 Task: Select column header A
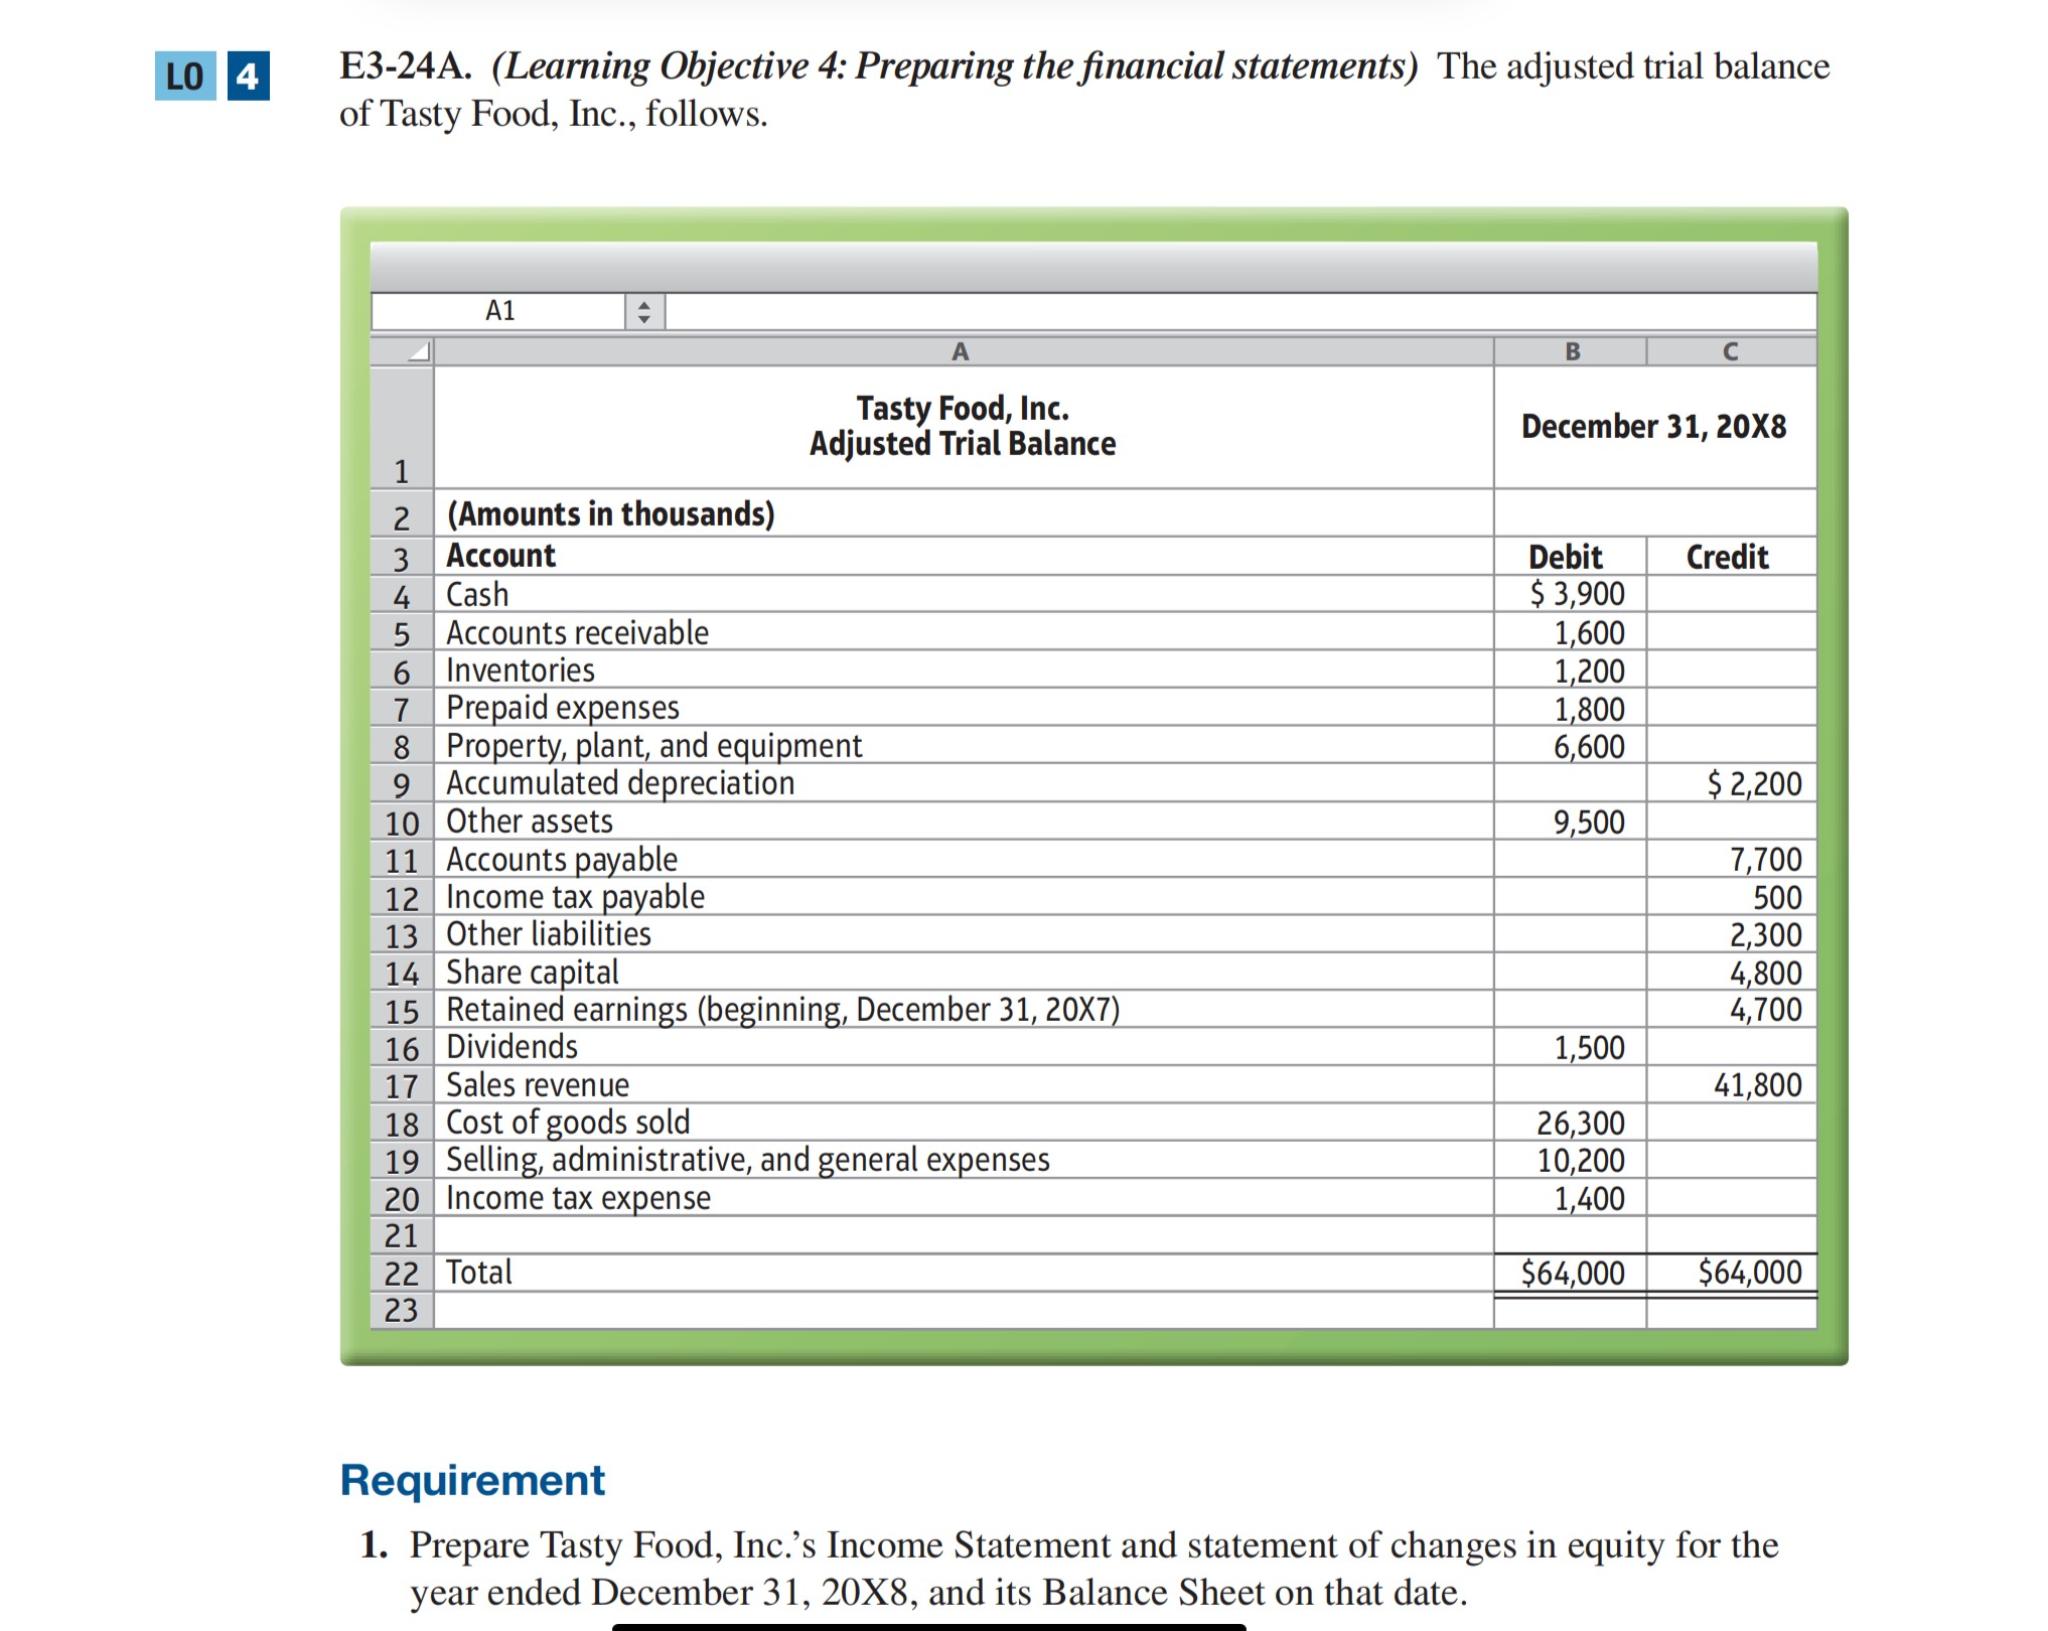[x=960, y=352]
